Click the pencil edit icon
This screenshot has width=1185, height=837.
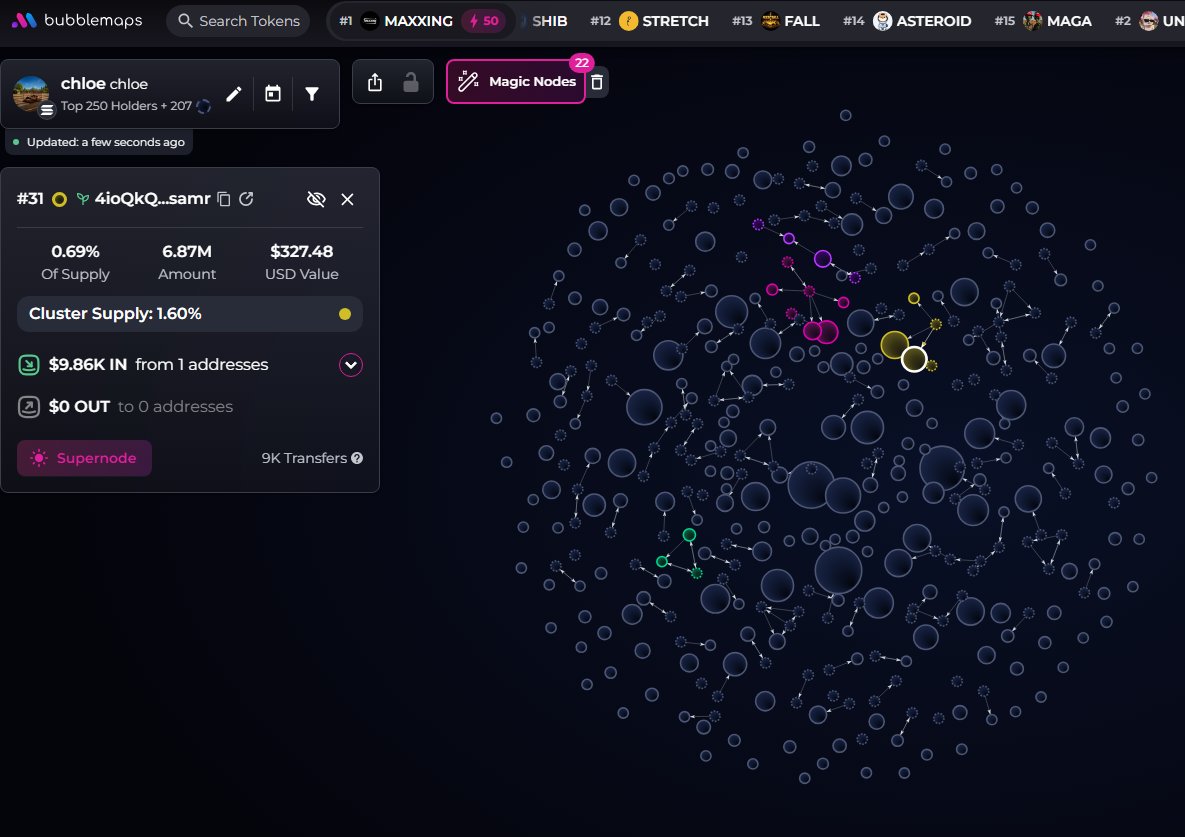click(234, 94)
